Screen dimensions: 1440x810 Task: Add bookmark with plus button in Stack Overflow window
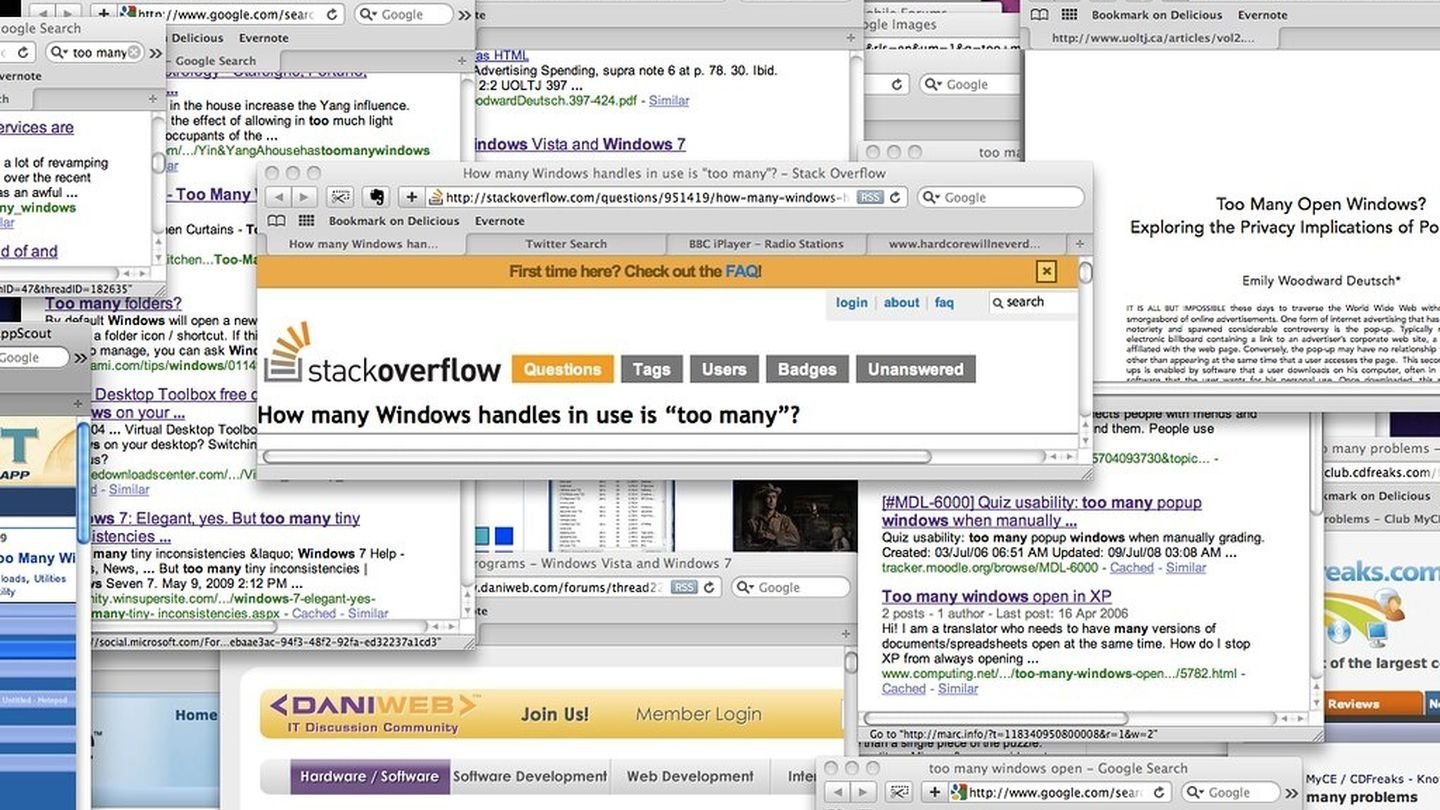coord(411,198)
